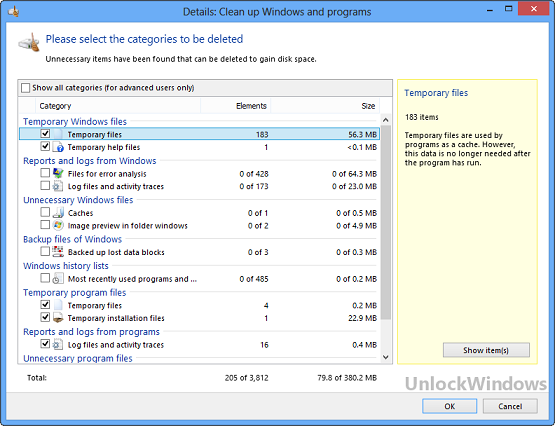Click the app icon in the title bar
Screen dimensions: 555x426
pos(13,11)
